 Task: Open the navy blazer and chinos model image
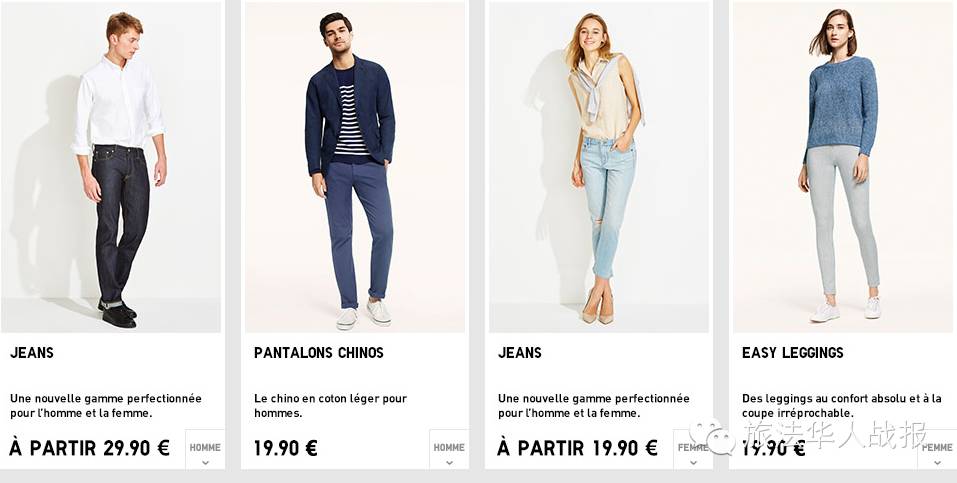click(355, 167)
